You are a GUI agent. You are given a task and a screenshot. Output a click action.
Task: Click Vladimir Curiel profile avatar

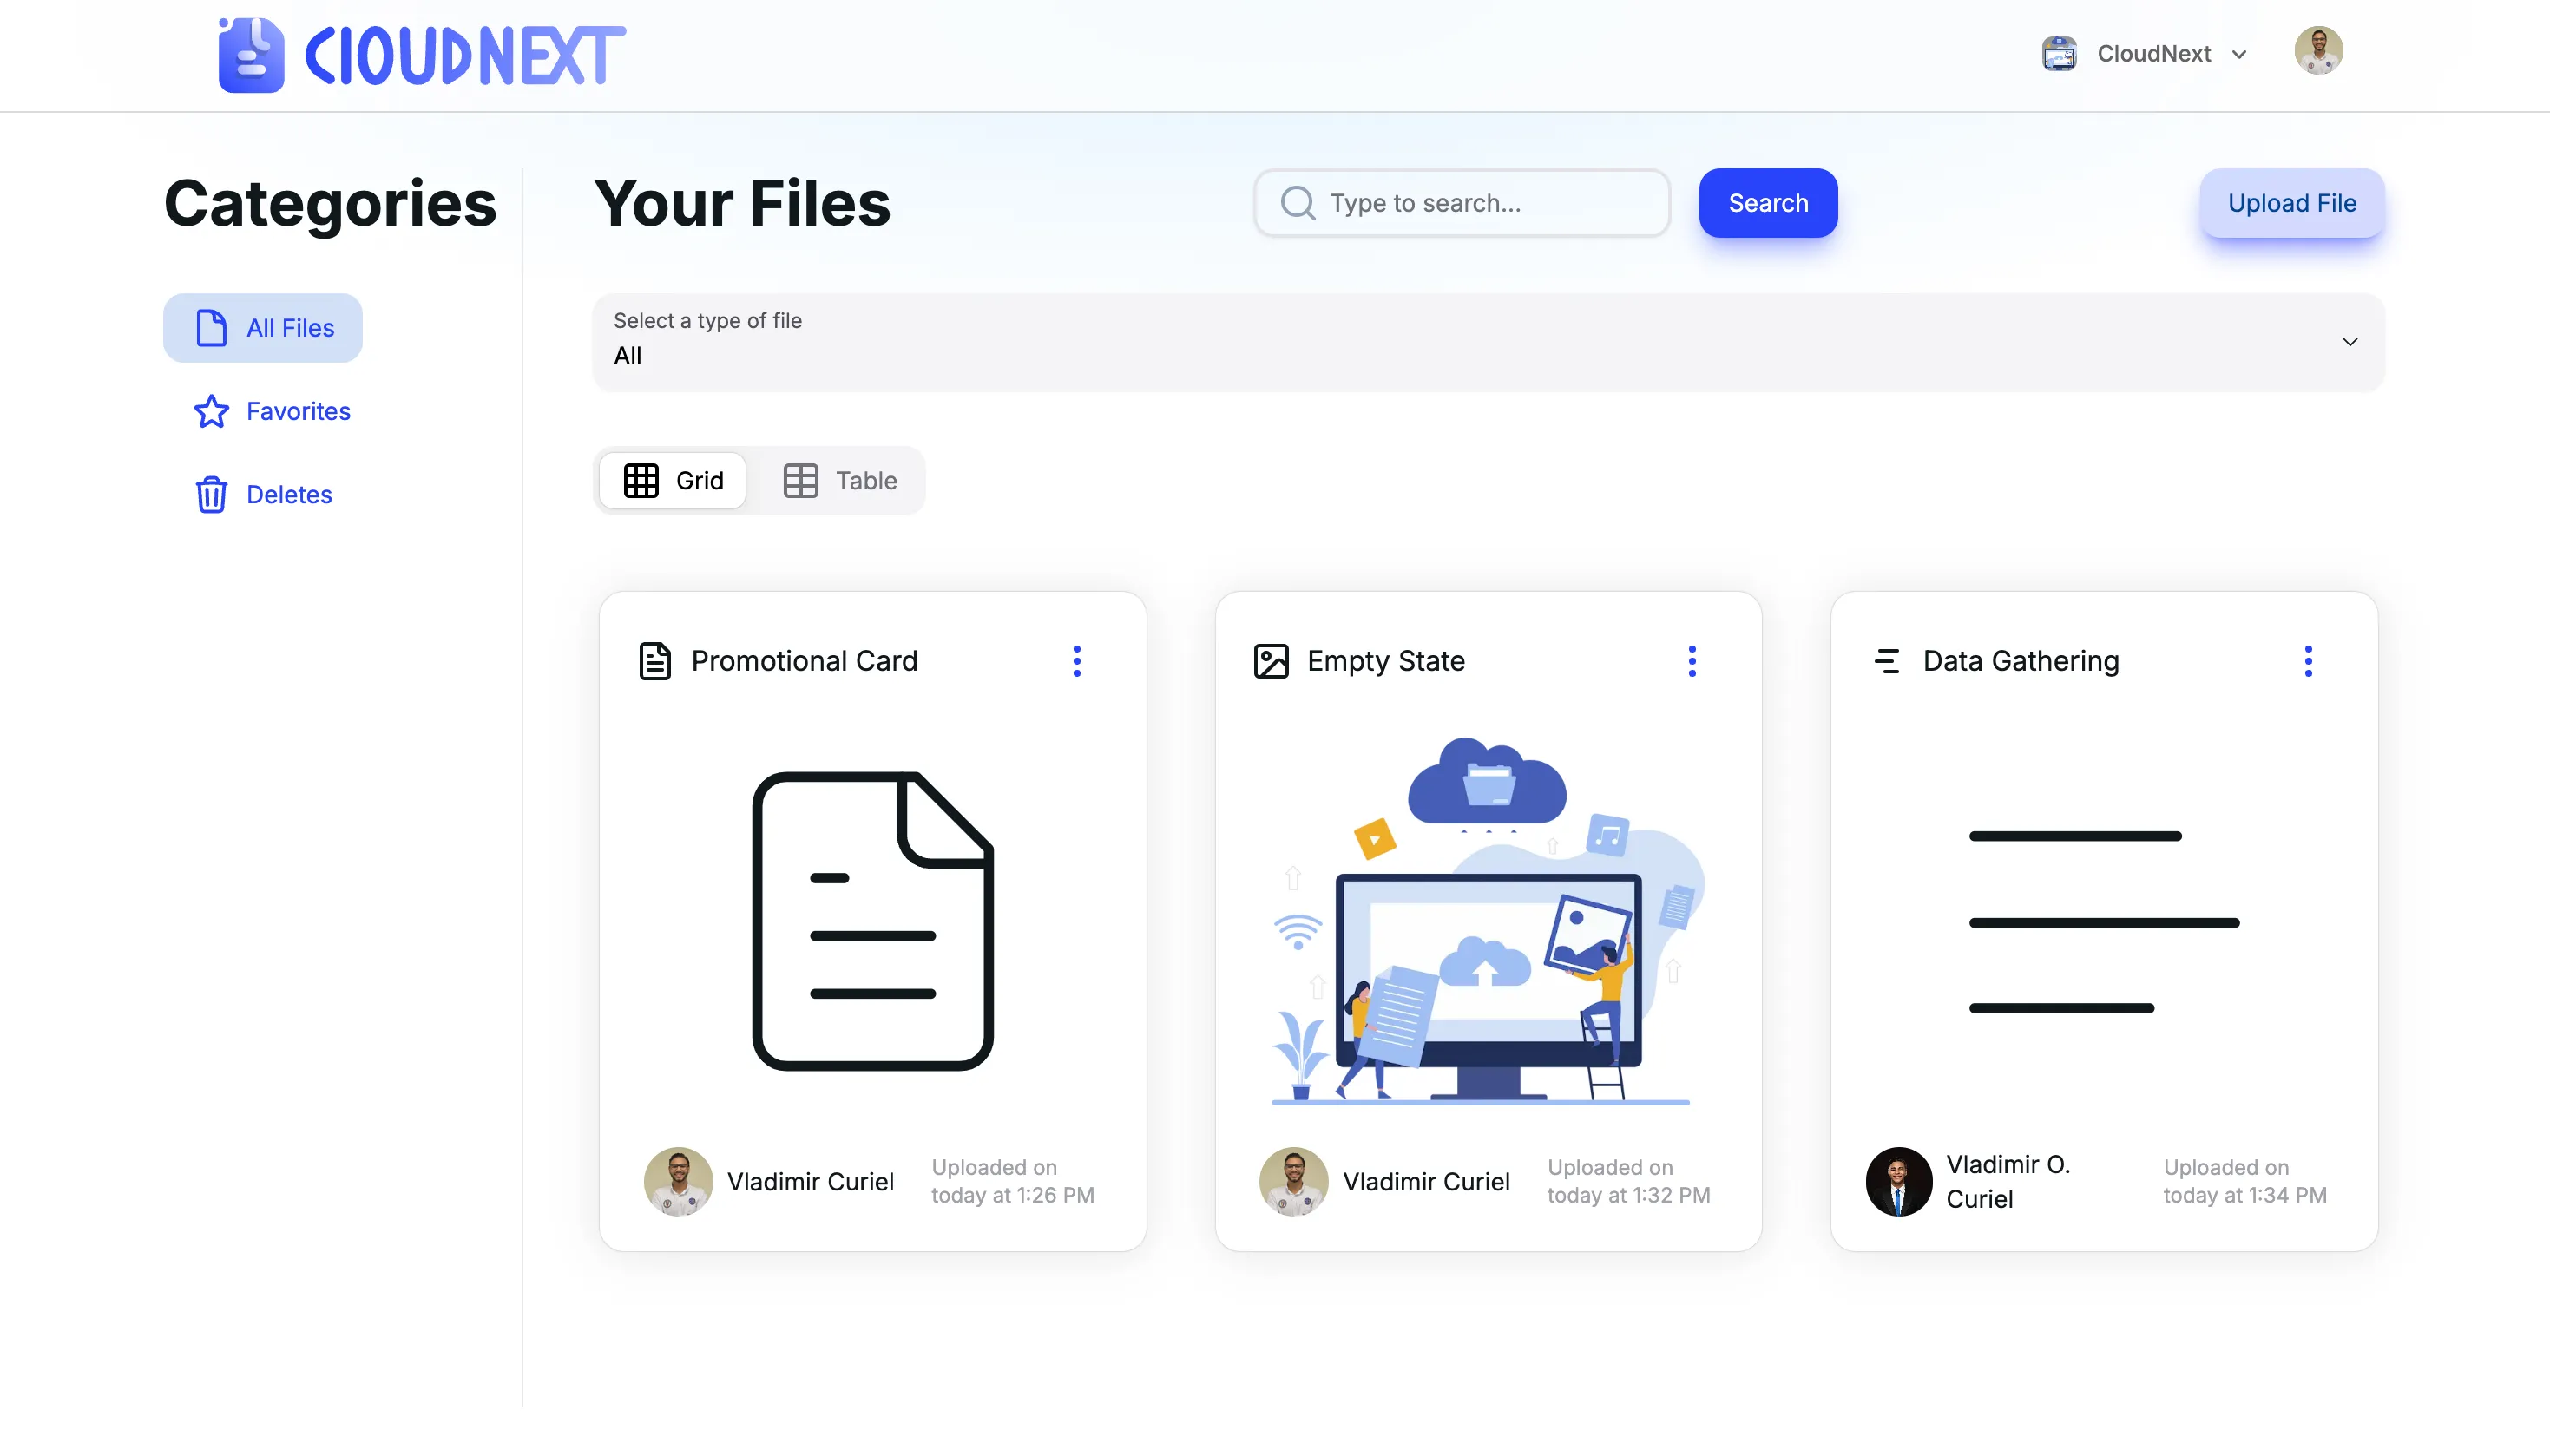click(678, 1181)
